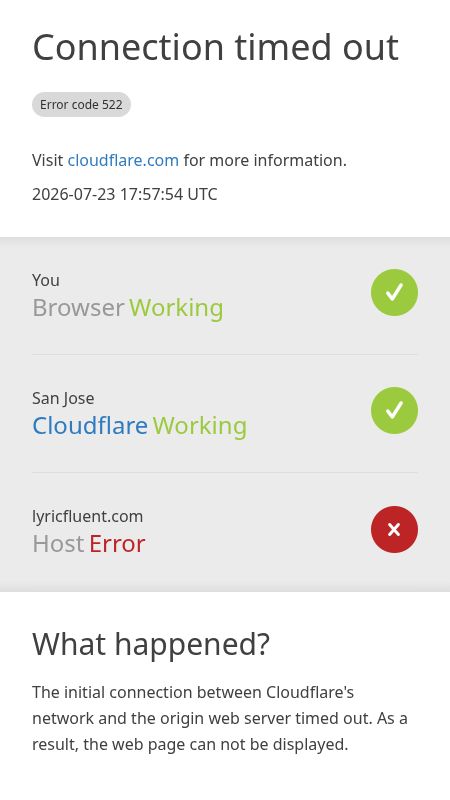Viewport: 450px width, 800px height.
Task: Click the You label above Browser
Action: click(45, 280)
